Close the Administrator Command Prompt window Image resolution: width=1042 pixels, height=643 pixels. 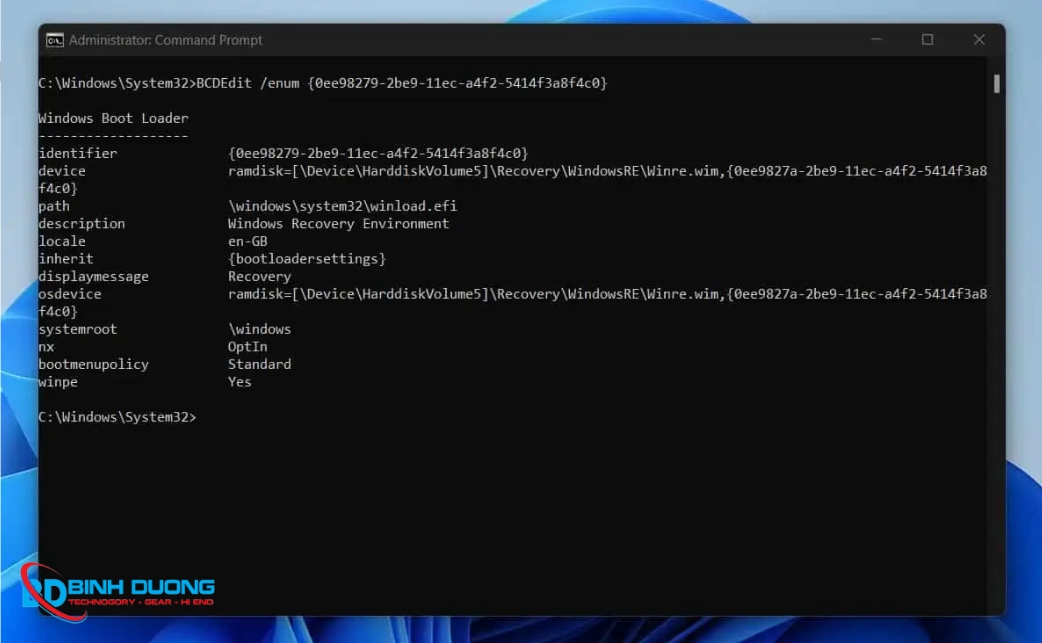click(979, 40)
